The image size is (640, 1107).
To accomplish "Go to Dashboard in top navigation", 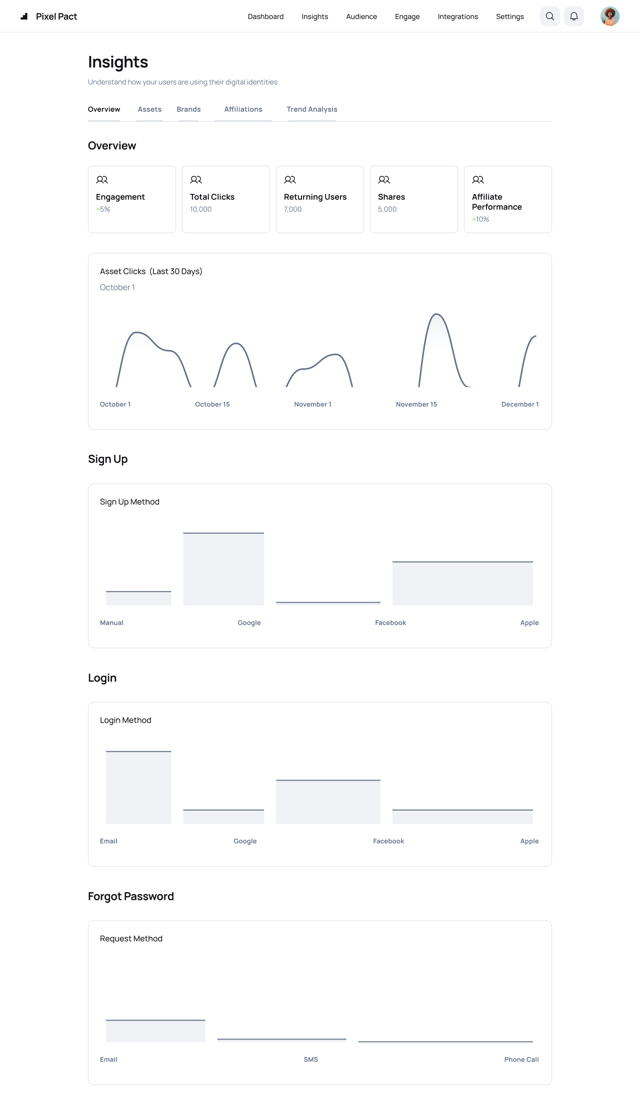I will pyautogui.click(x=265, y=16).
